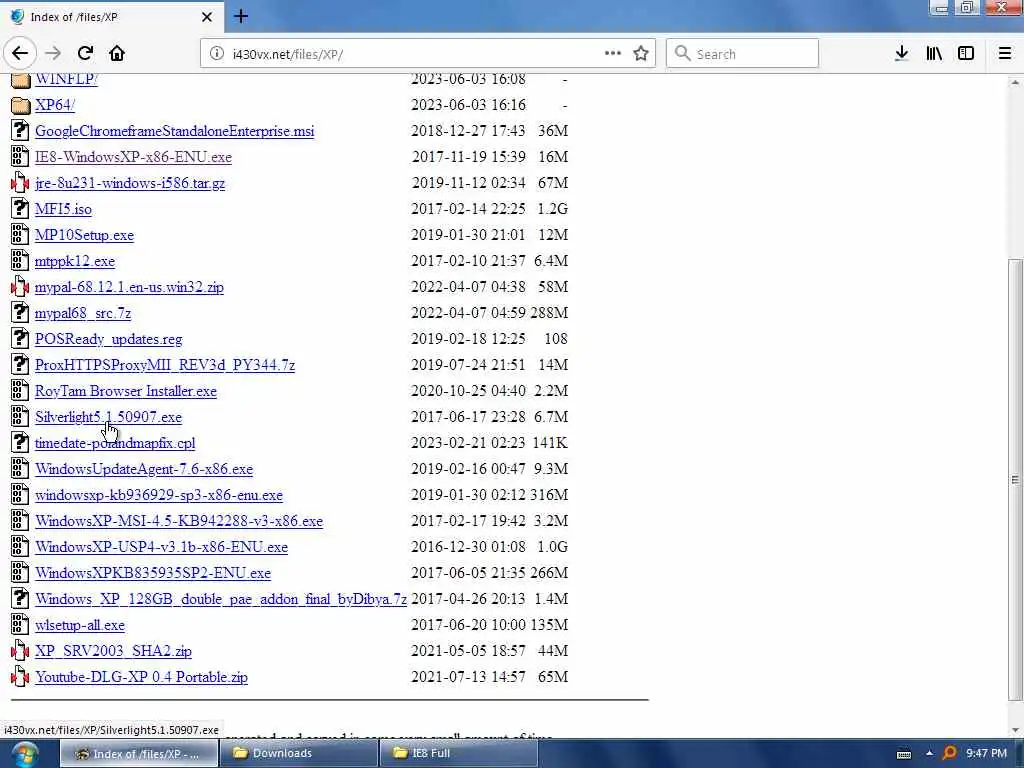Download Silverlight5.1.50907.exe
Viewport: 1024px width, 768px height.
(x=108, y=417)
